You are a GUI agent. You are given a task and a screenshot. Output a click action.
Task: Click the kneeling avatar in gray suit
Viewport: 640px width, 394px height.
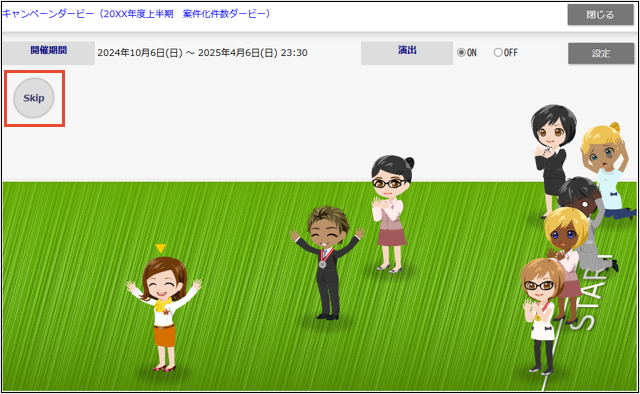coord(588,223)
